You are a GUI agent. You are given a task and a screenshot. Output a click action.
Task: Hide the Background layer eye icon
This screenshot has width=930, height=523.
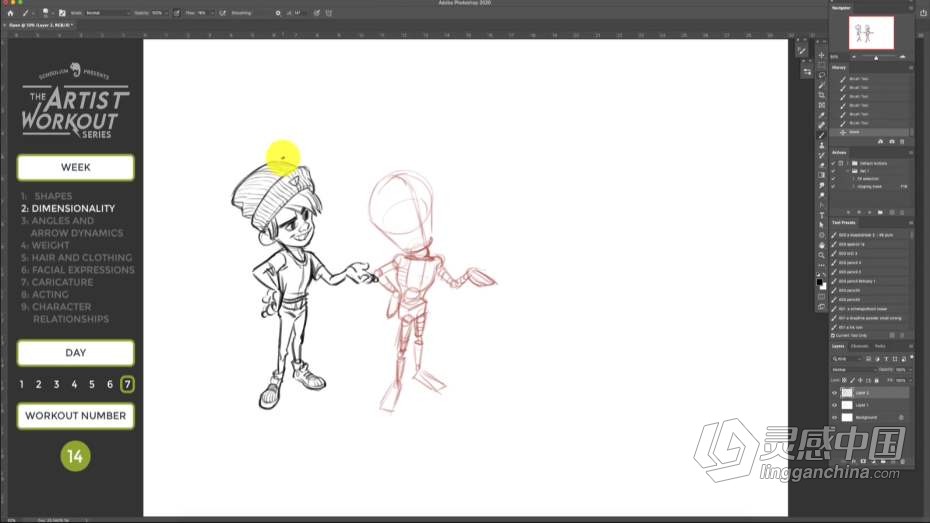[835, 417]
